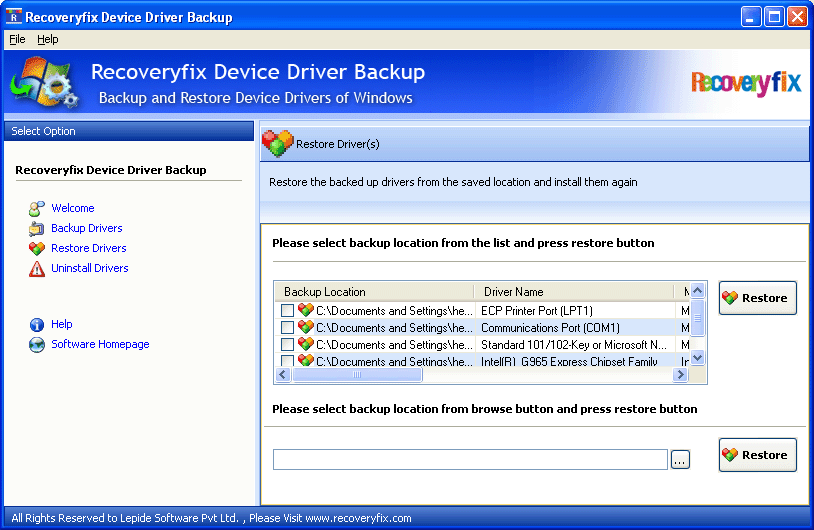
Task: Minimize the Recoveryfix window
Action: click(751, 17)
